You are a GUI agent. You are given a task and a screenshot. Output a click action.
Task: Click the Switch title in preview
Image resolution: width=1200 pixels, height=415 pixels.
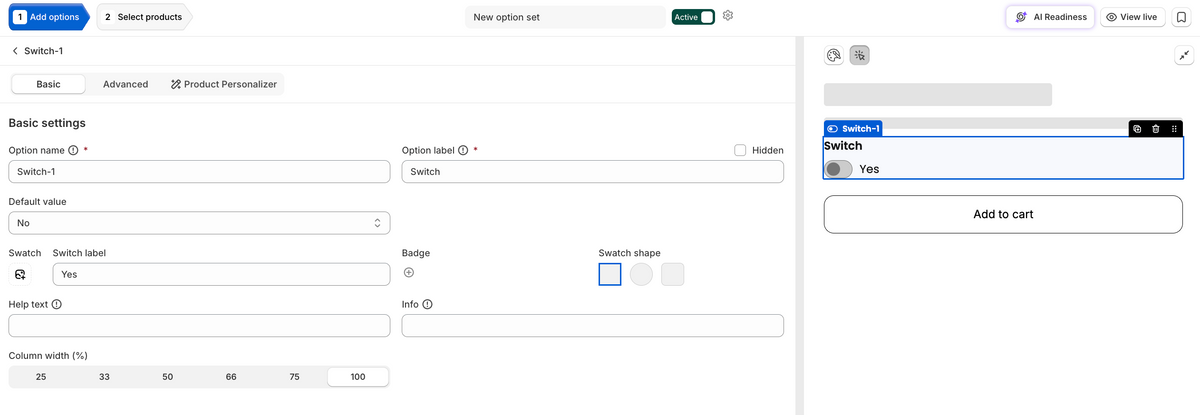click(843, 146)
